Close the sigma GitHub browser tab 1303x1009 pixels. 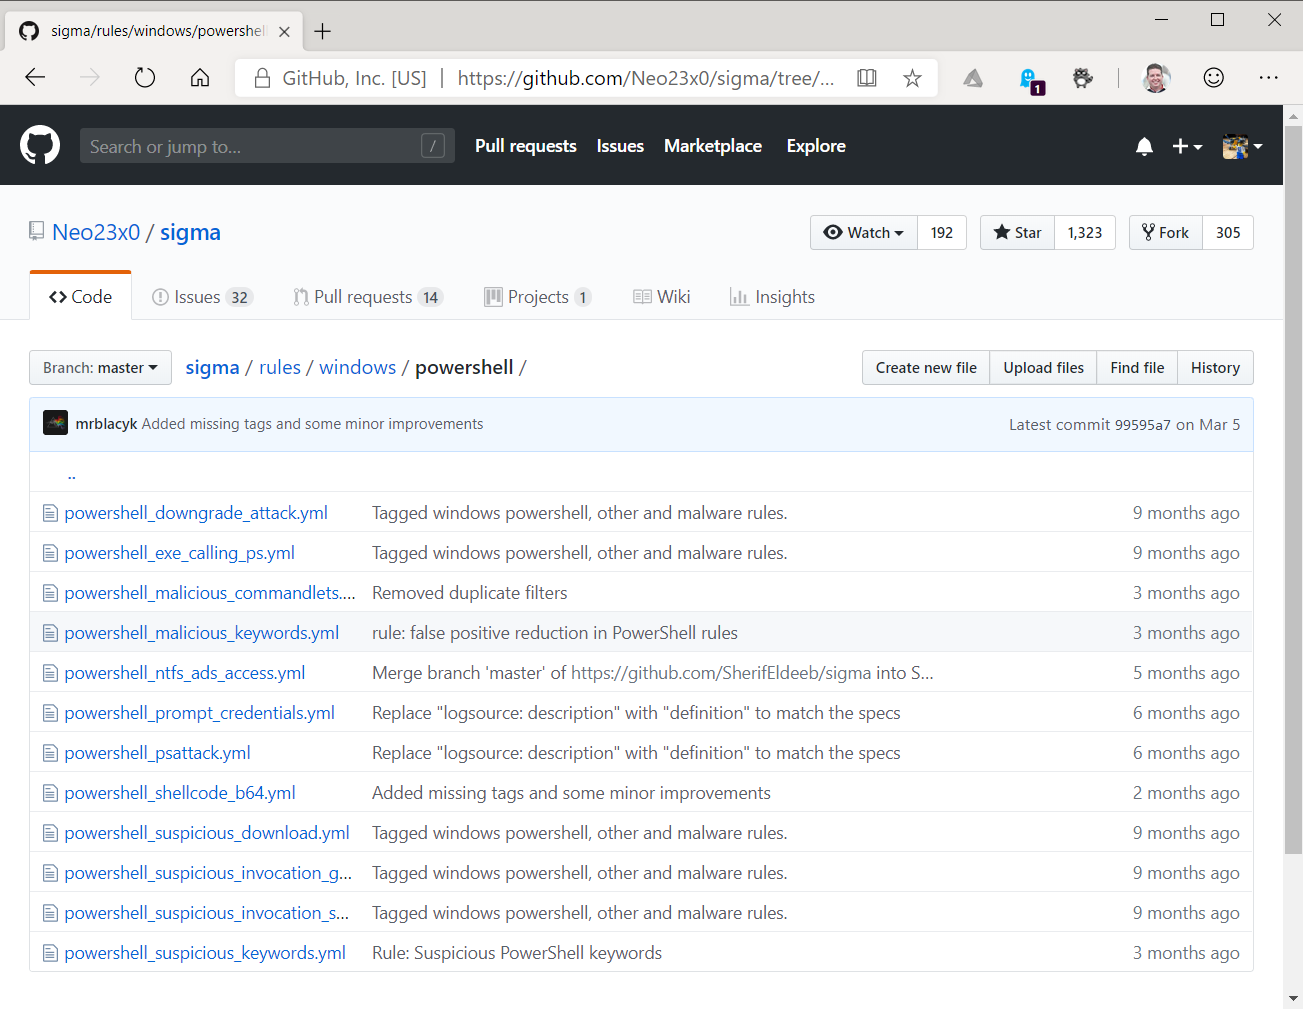click(x=284, y=31)
